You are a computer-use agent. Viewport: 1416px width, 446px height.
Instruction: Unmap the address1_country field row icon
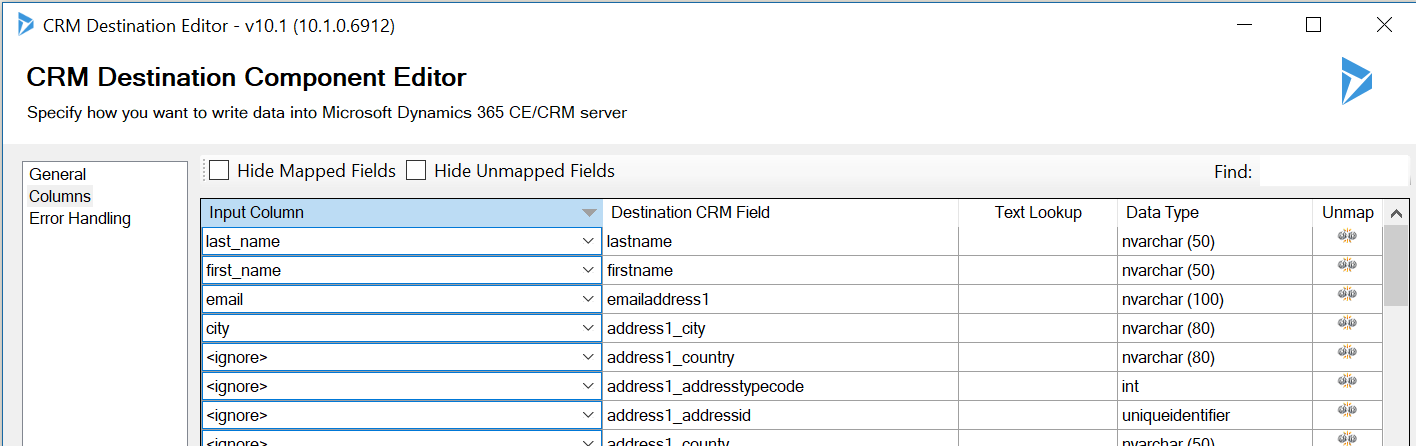[1346, 352]
